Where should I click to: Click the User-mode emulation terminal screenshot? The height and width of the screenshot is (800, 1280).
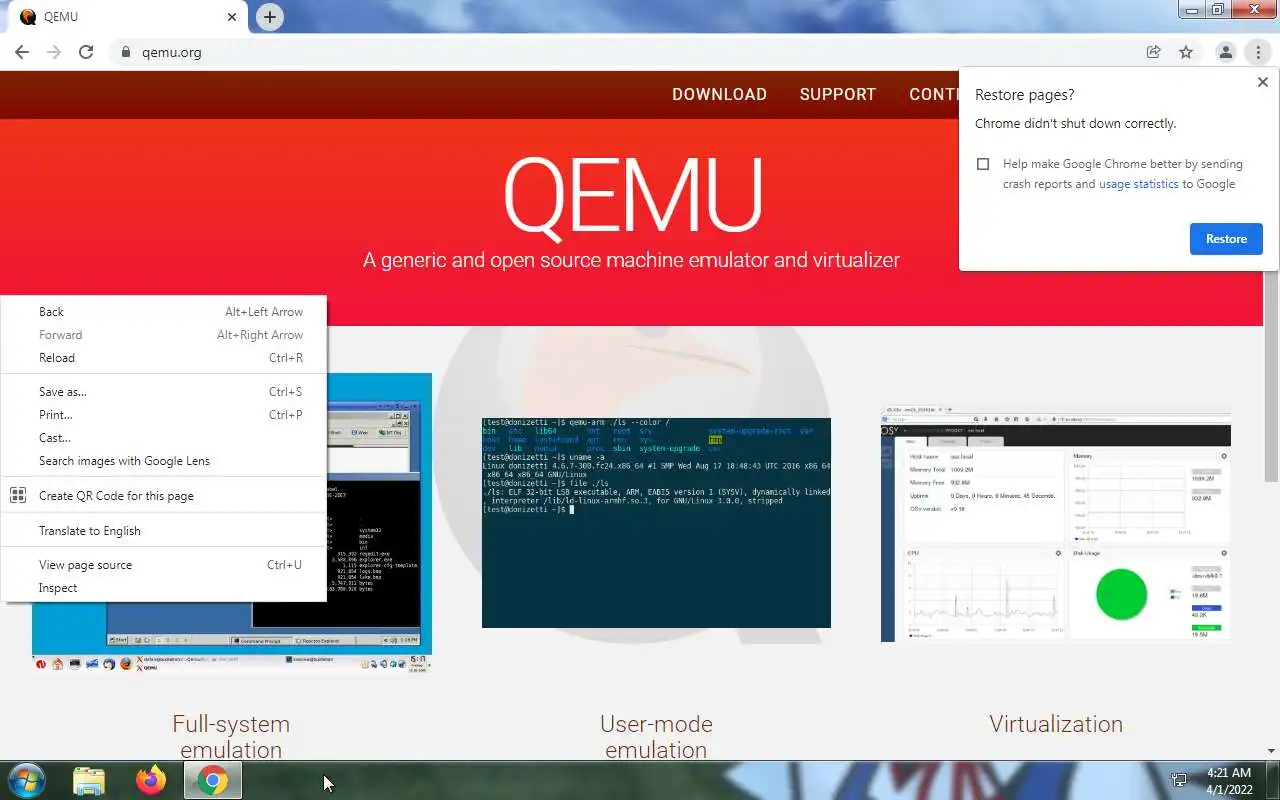click(656, 523)
